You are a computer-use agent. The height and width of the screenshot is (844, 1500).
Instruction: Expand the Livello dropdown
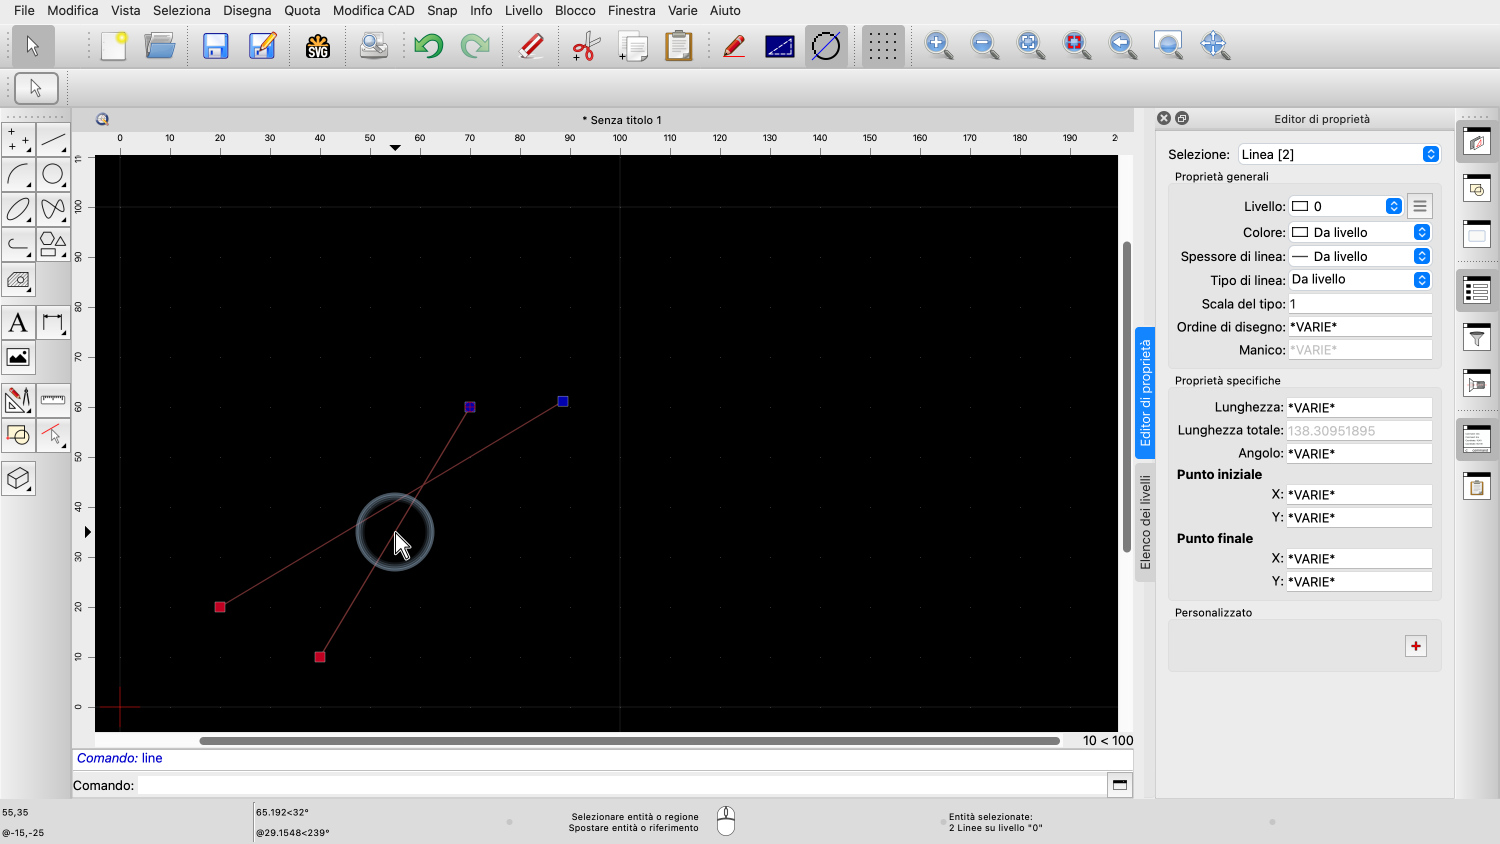[x=1346, y=206]
